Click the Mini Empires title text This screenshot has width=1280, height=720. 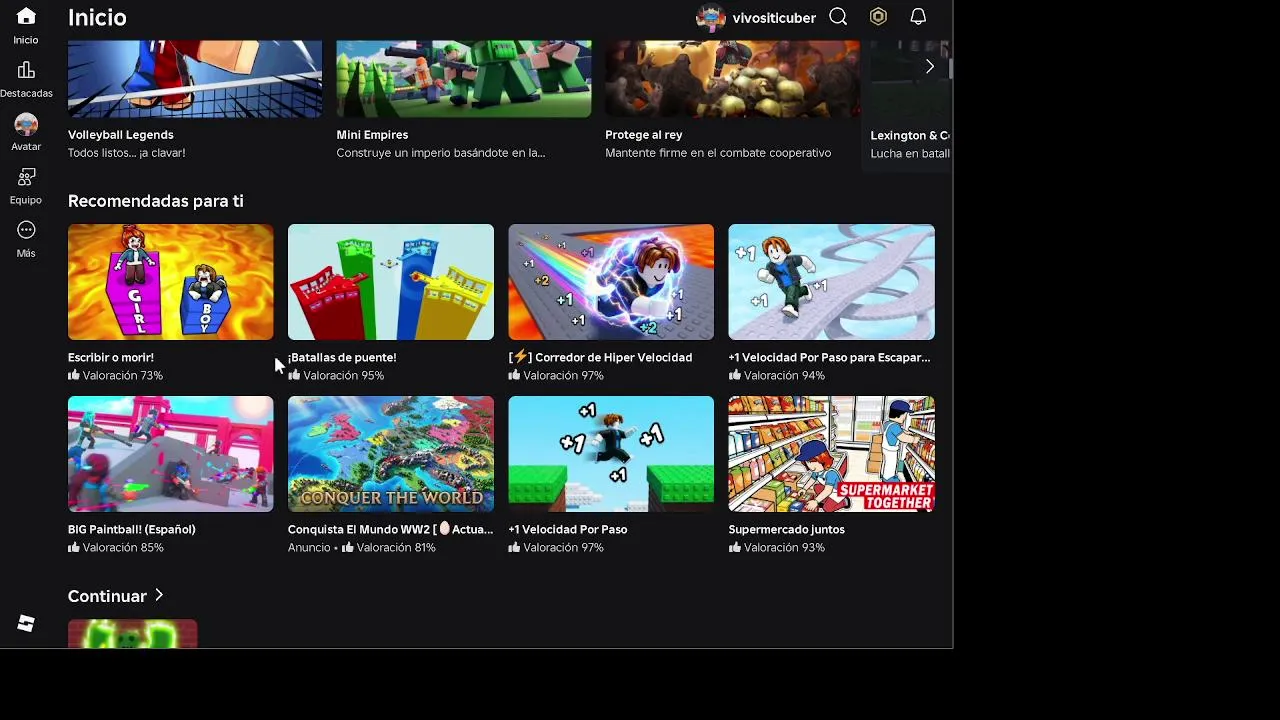[x=372, y=135]
